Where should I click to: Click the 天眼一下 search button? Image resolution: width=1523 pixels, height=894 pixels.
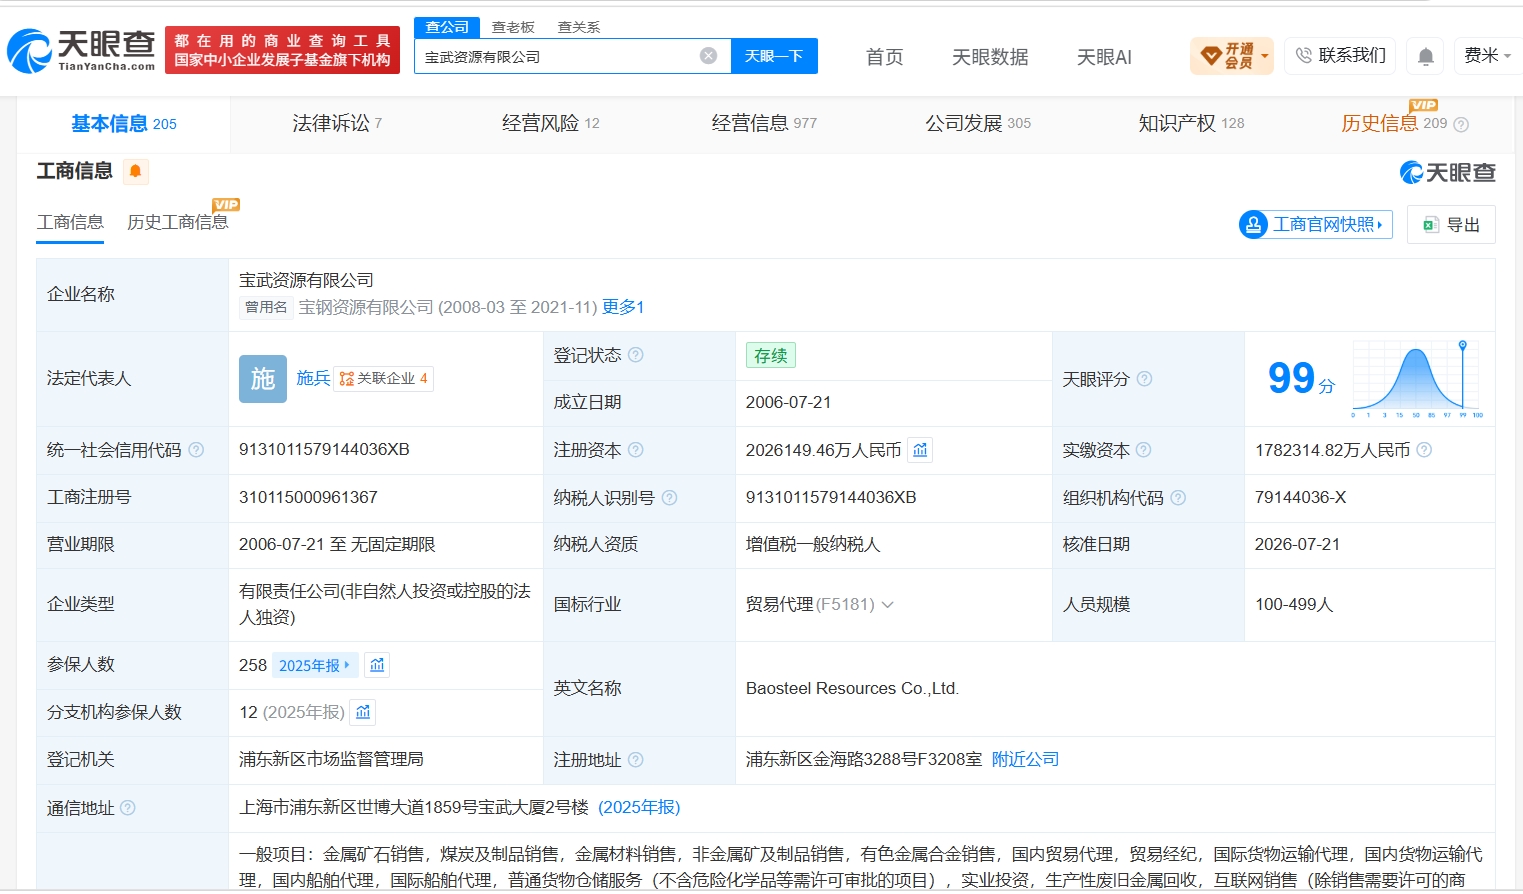[x=774, y=56]
